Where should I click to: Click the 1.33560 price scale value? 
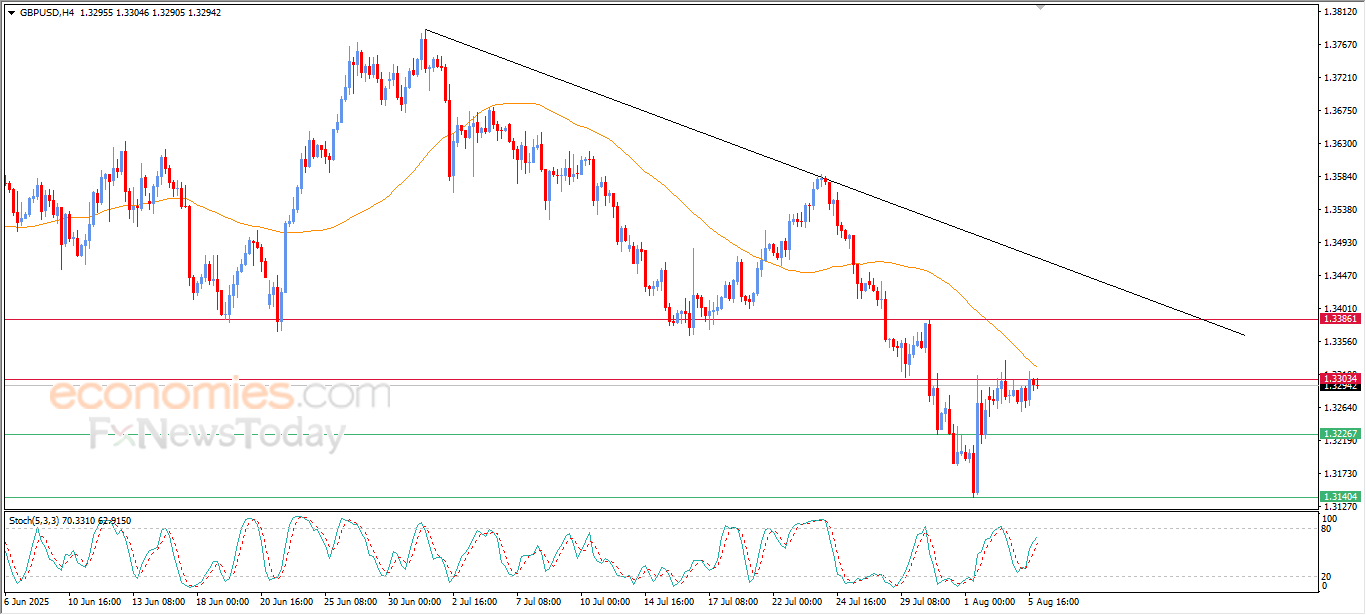[x=1341, y=341]
